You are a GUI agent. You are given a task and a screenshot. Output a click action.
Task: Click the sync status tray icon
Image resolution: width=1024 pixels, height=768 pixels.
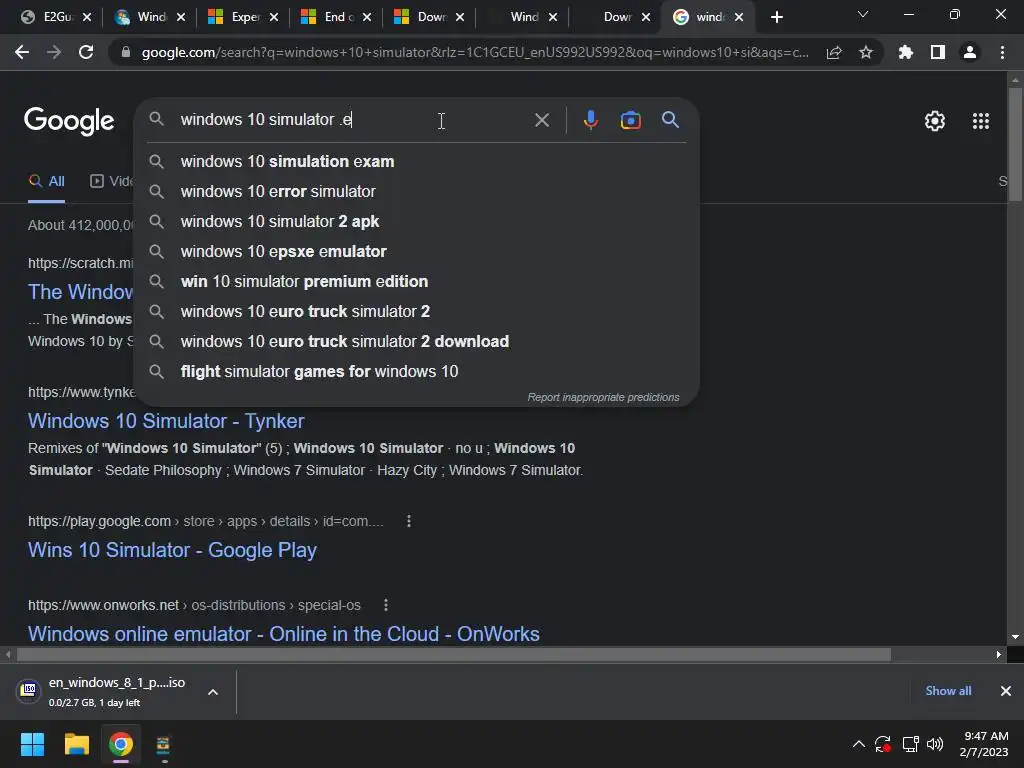click(883, 744)
